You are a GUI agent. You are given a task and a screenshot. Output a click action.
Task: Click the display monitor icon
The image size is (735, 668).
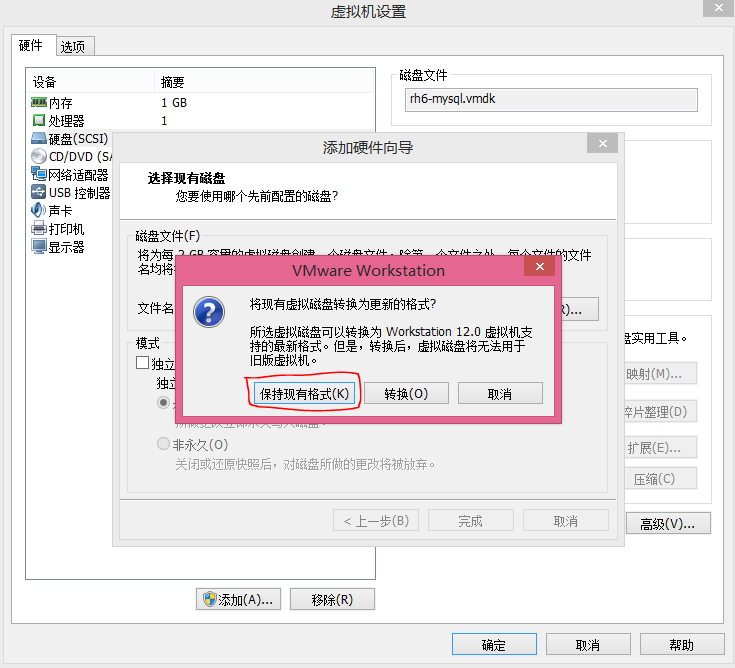click(39, 246)
